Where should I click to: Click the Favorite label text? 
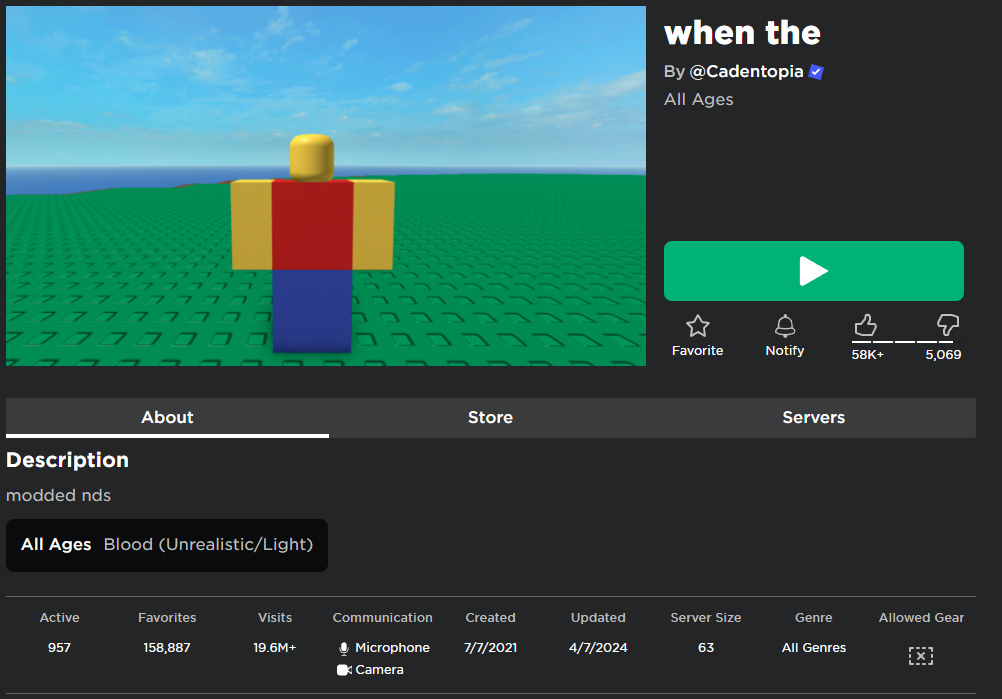click(x=697, y=351)
